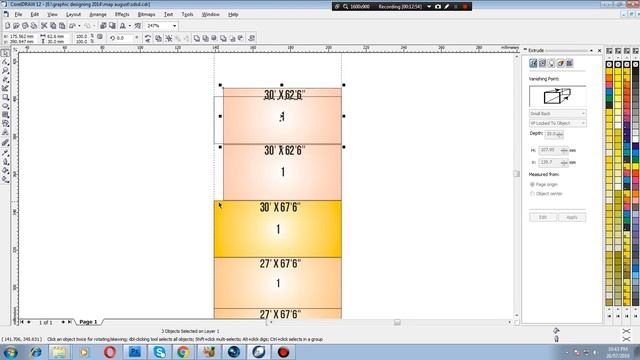
Task: Select the Ellipse tool in the toolbox
Action: pyautogui.click(x=5, y=106)
